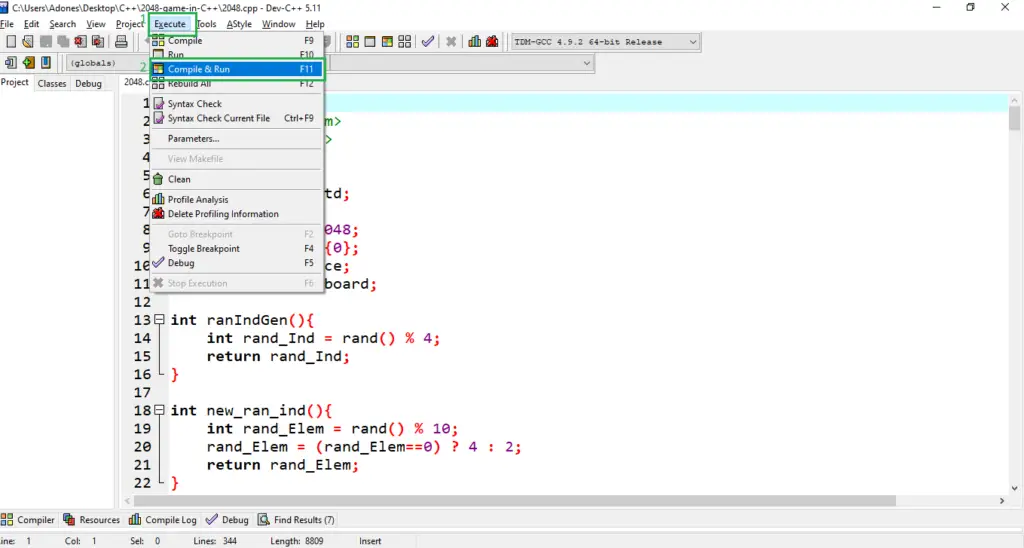Click the New file toolbar icon
The height and width of the screenshot is (548, 1024).
(x=10, y=42)
